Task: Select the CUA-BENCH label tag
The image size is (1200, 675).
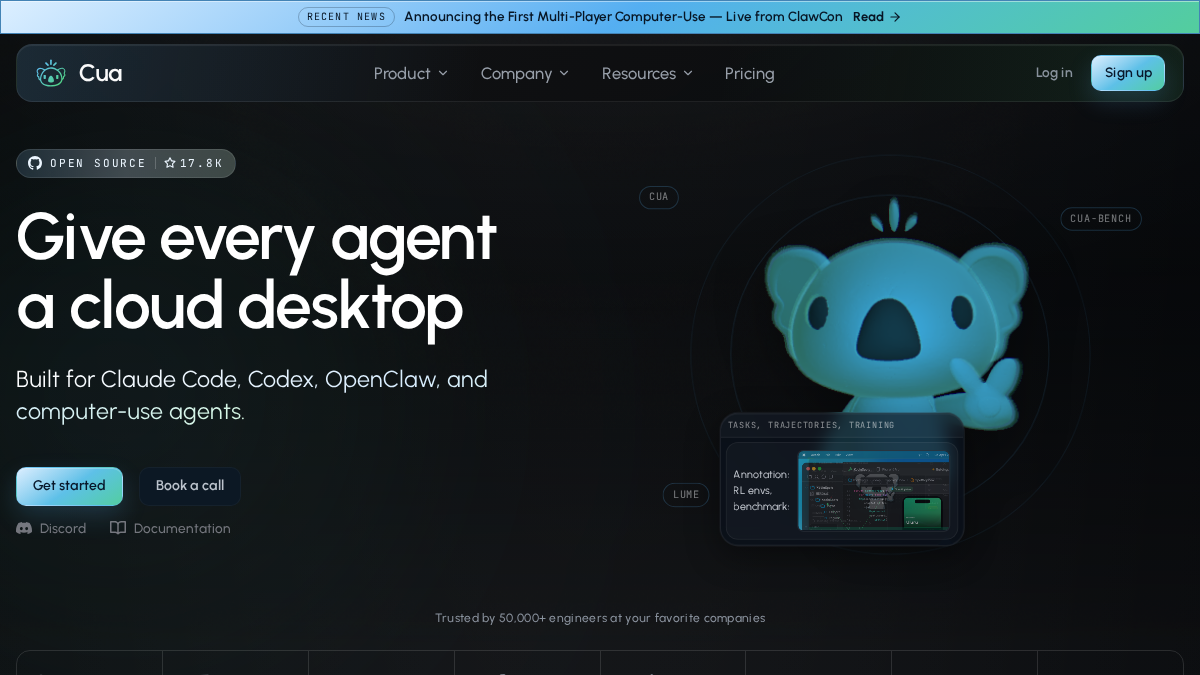Action: [1101, 219]
